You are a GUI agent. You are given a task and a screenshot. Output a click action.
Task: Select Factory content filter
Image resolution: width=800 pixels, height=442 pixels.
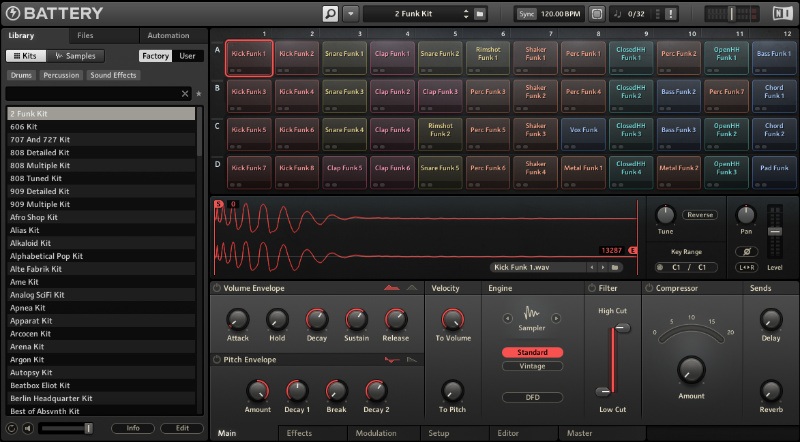tap(155, 56)
